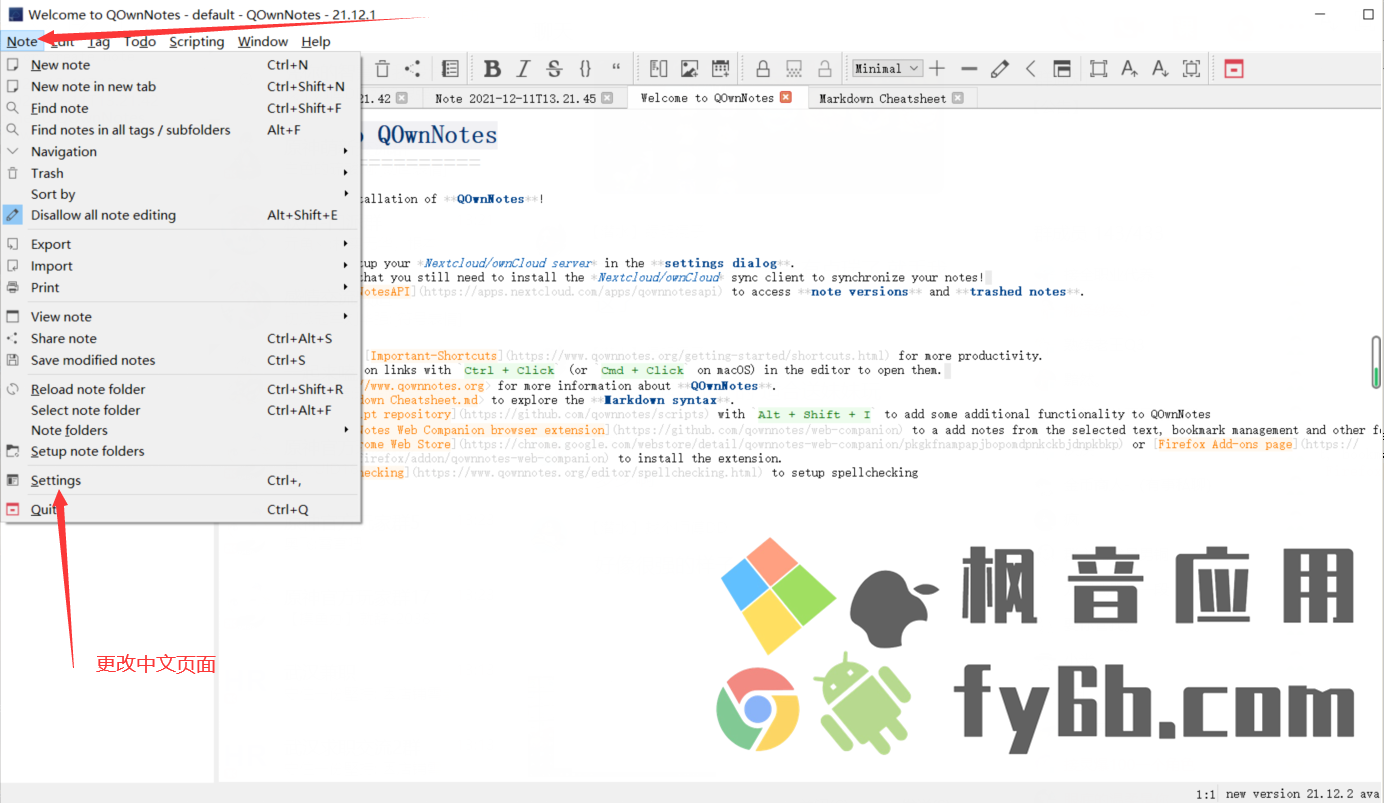Add a workspace with the plus icon

(x=937, y=69)
